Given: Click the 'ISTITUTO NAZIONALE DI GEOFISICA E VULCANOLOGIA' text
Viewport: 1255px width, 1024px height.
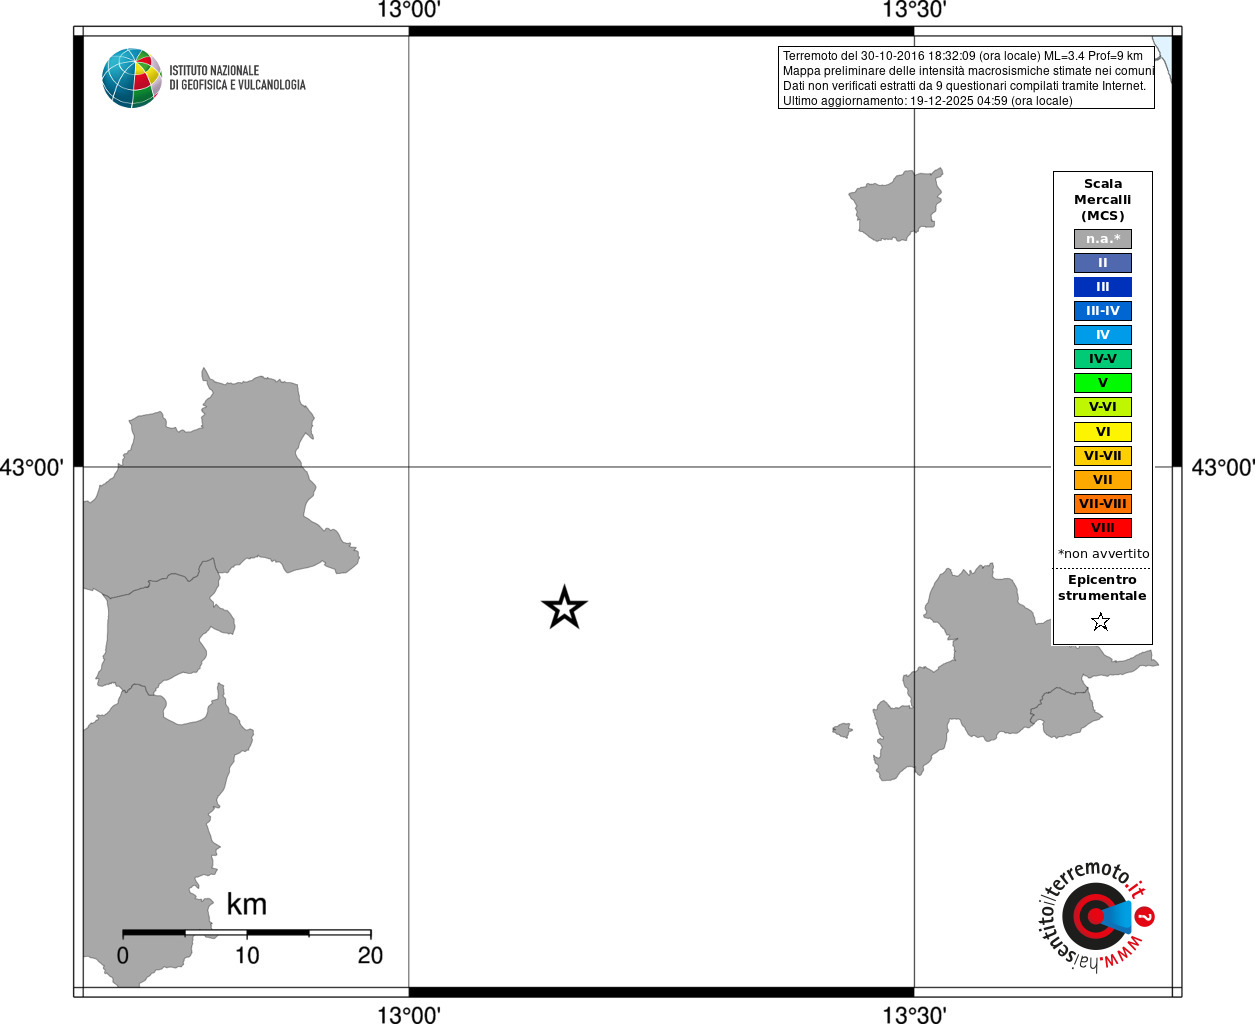Looking at the screenshot, I should click(237, 78).
